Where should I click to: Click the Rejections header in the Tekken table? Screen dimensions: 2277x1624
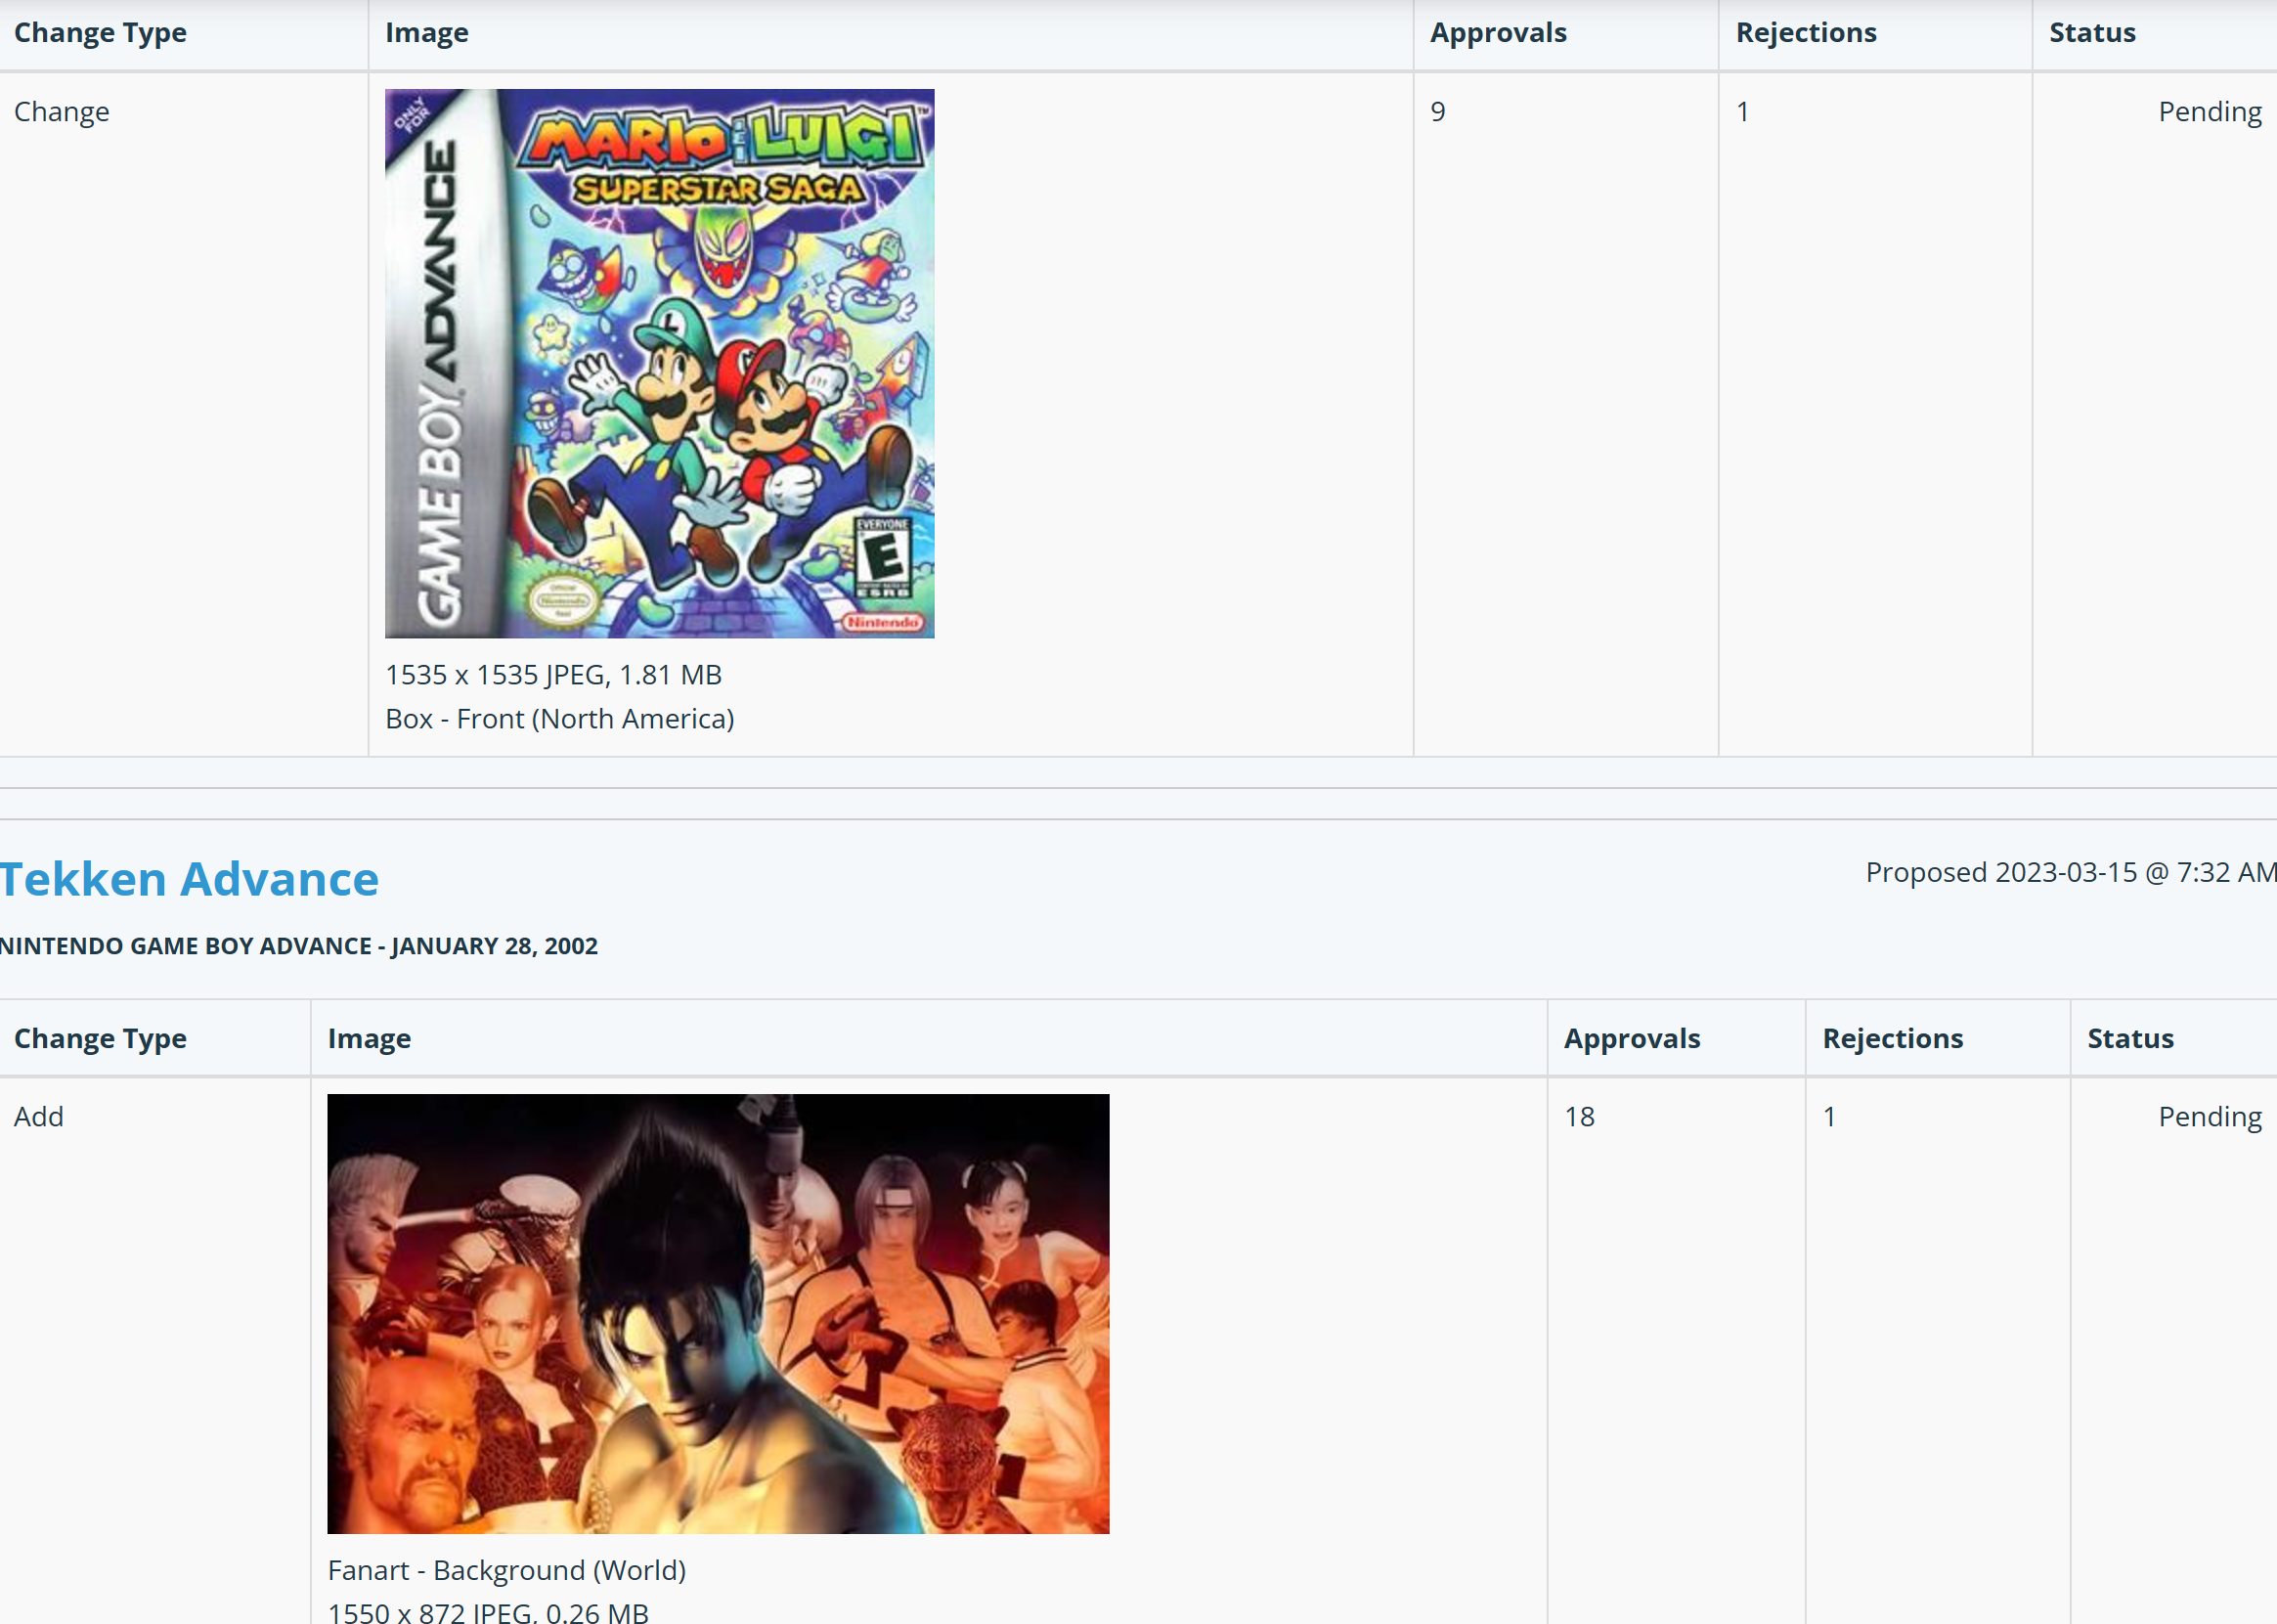pos(1893,1039)
